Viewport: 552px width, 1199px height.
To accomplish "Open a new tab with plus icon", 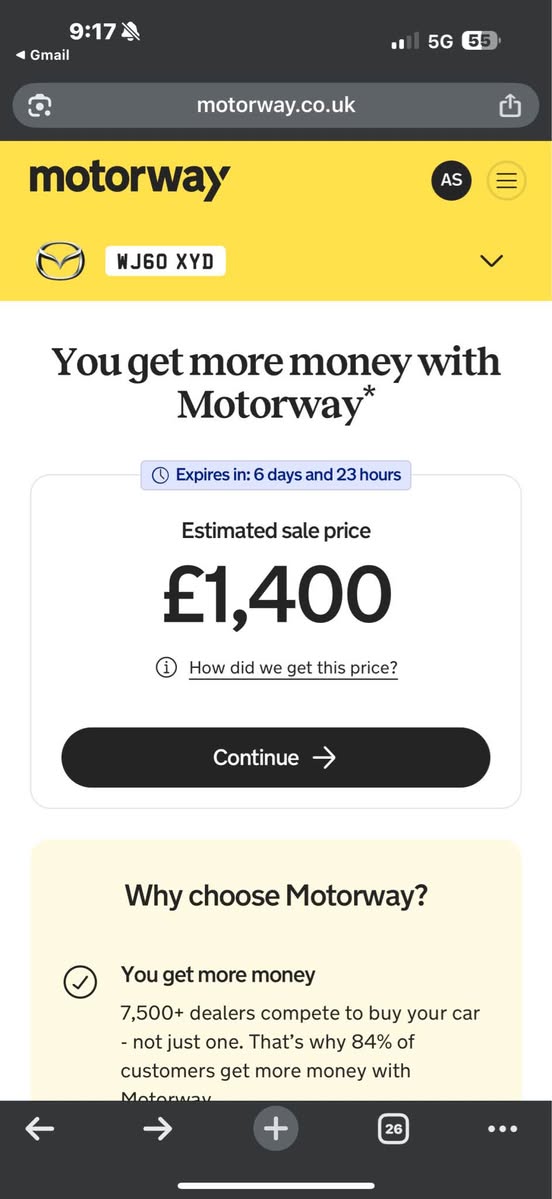I will click(x=276, y=1128).
